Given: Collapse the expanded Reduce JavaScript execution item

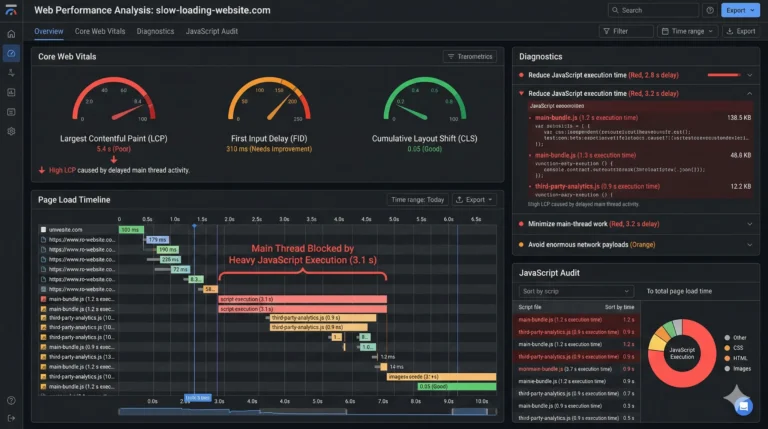Looking at the screenshot, I should click(750, 92).
